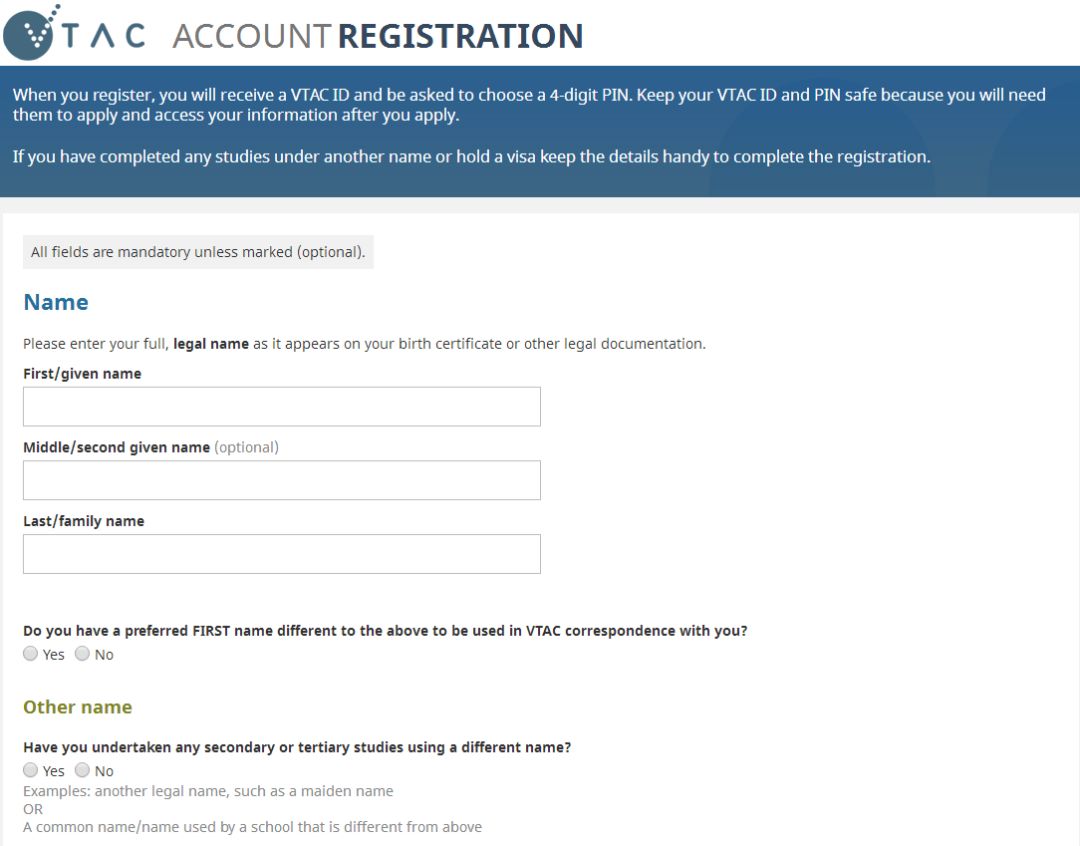The width and height of the screenshot is (1080, 846).
Task: Click the maiden name example text
Action: pyautogui.click(x=208, y=791)
